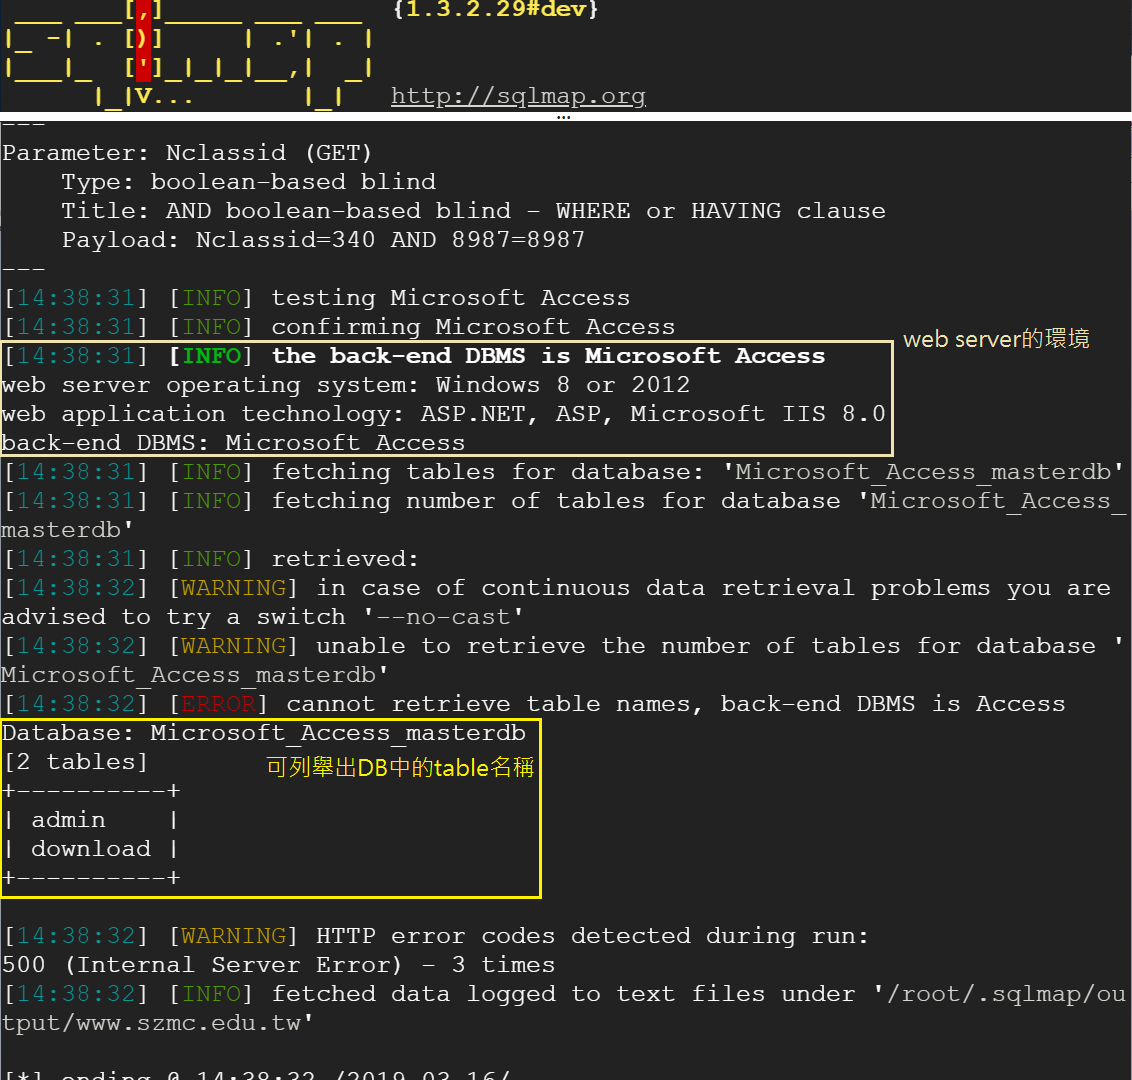The image size is (1132, 1080).
Task: Select the 'admin' table row
Action: (x=91, y=820)
